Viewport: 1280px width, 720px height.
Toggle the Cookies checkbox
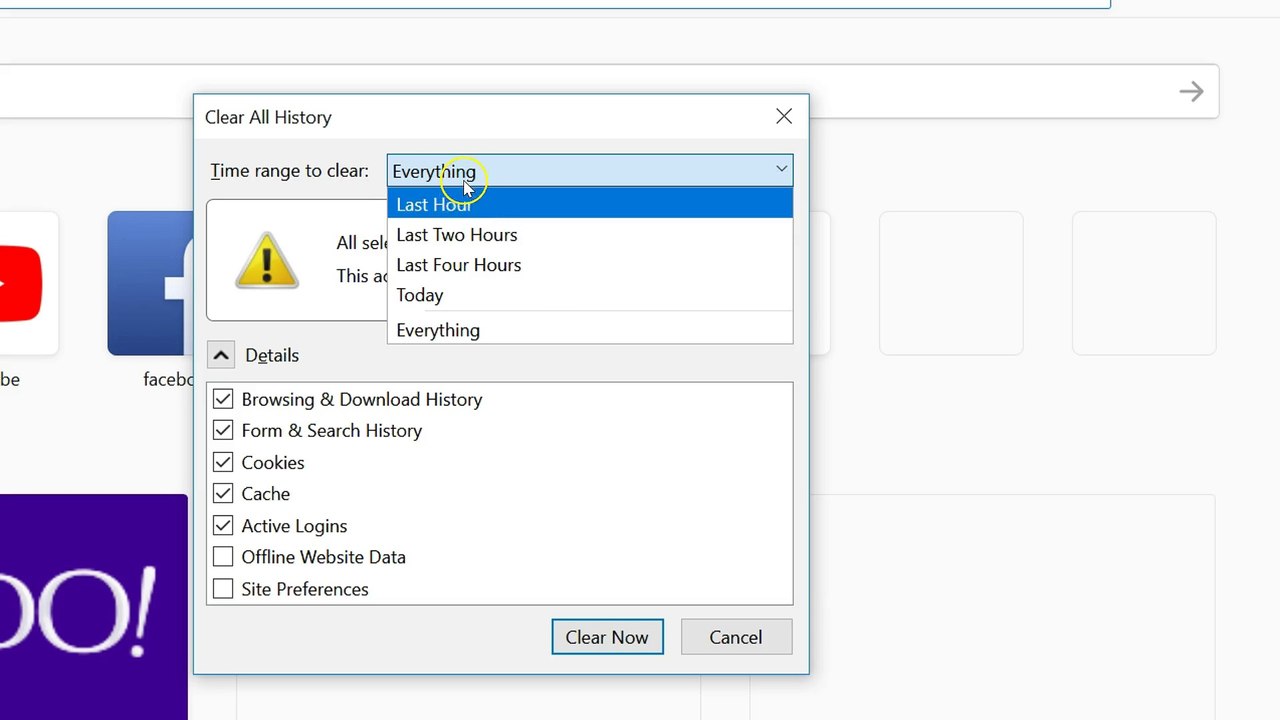223,462
